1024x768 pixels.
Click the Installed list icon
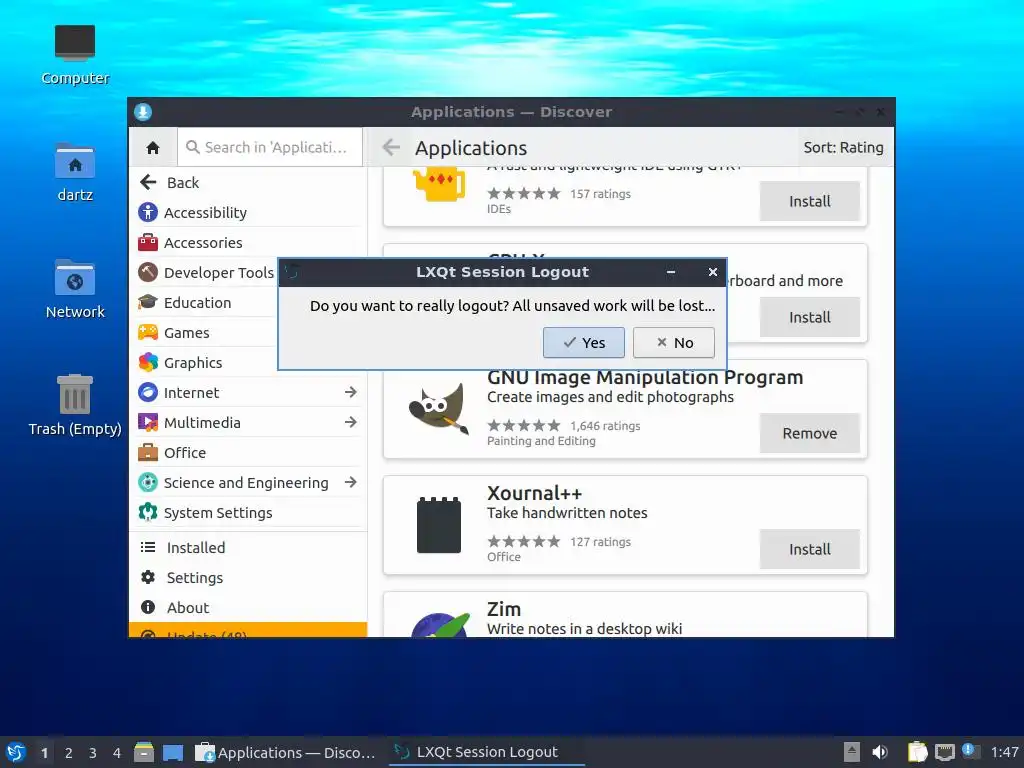[x=148, y=547]
